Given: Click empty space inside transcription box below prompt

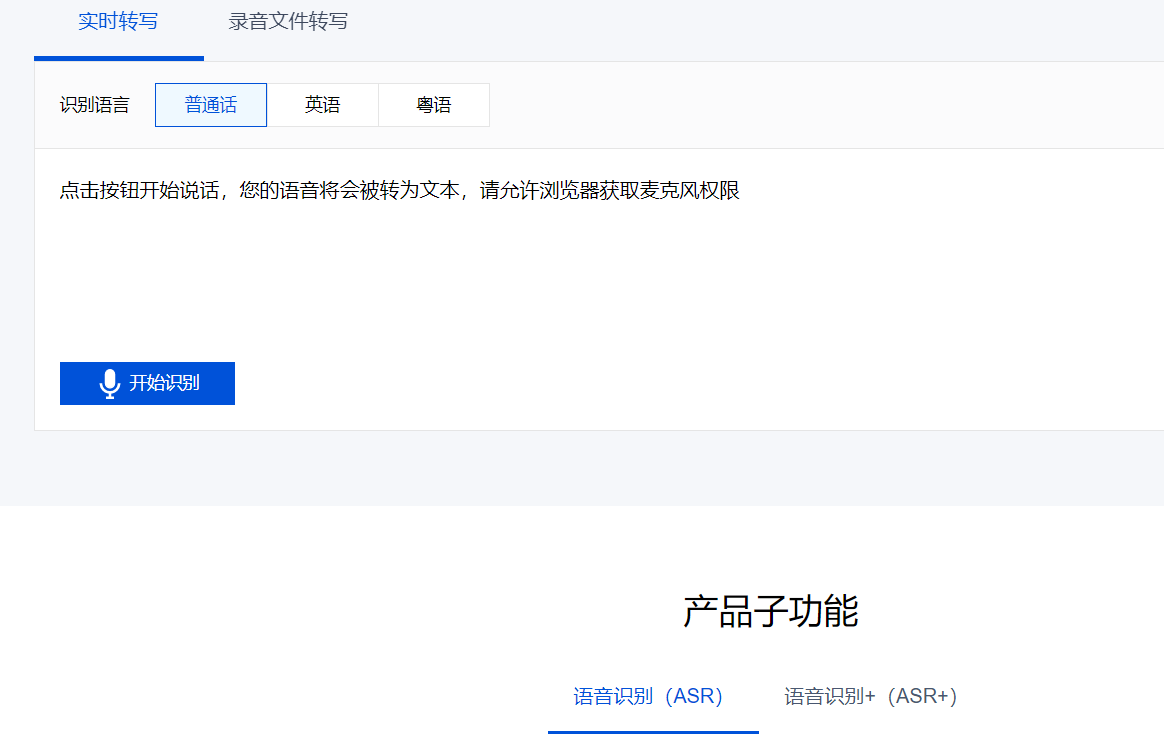Looking at the screenshot, I should point(600,280).
